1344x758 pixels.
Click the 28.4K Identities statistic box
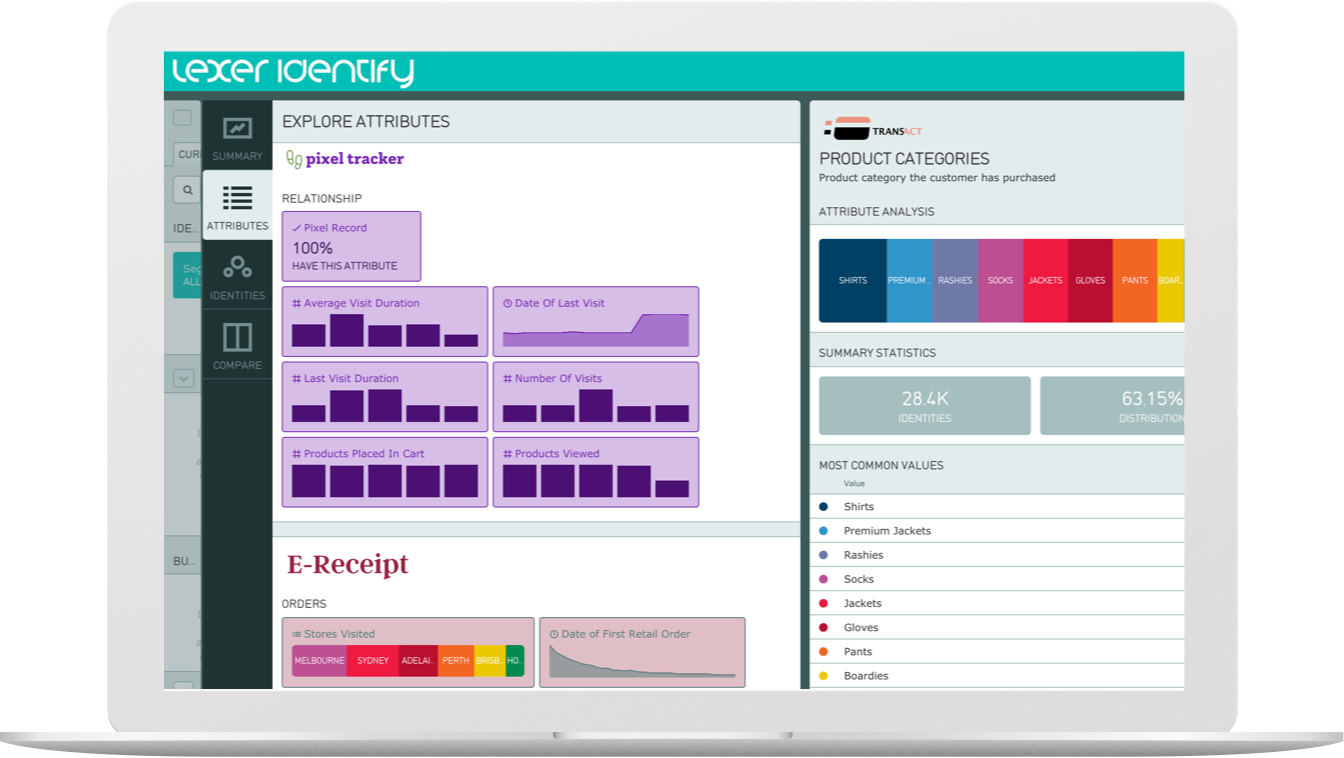point(924,405)
